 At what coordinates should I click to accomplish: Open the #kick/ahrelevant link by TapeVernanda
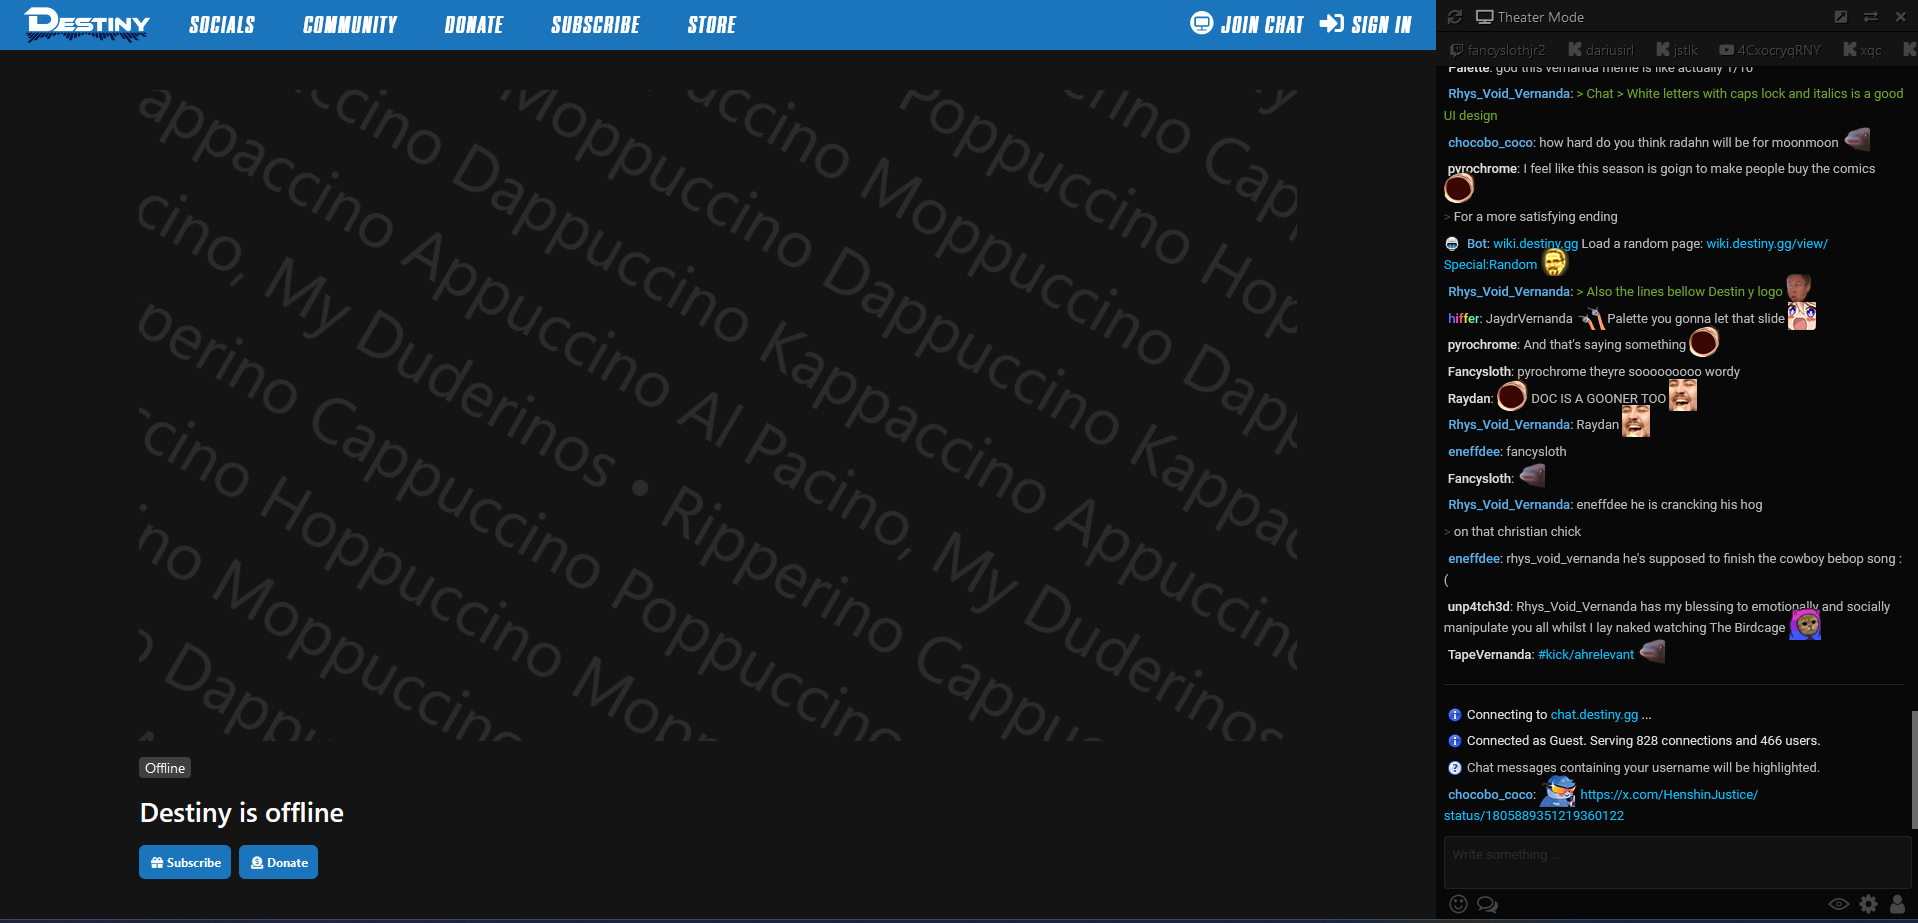(x=1586, y=655)
